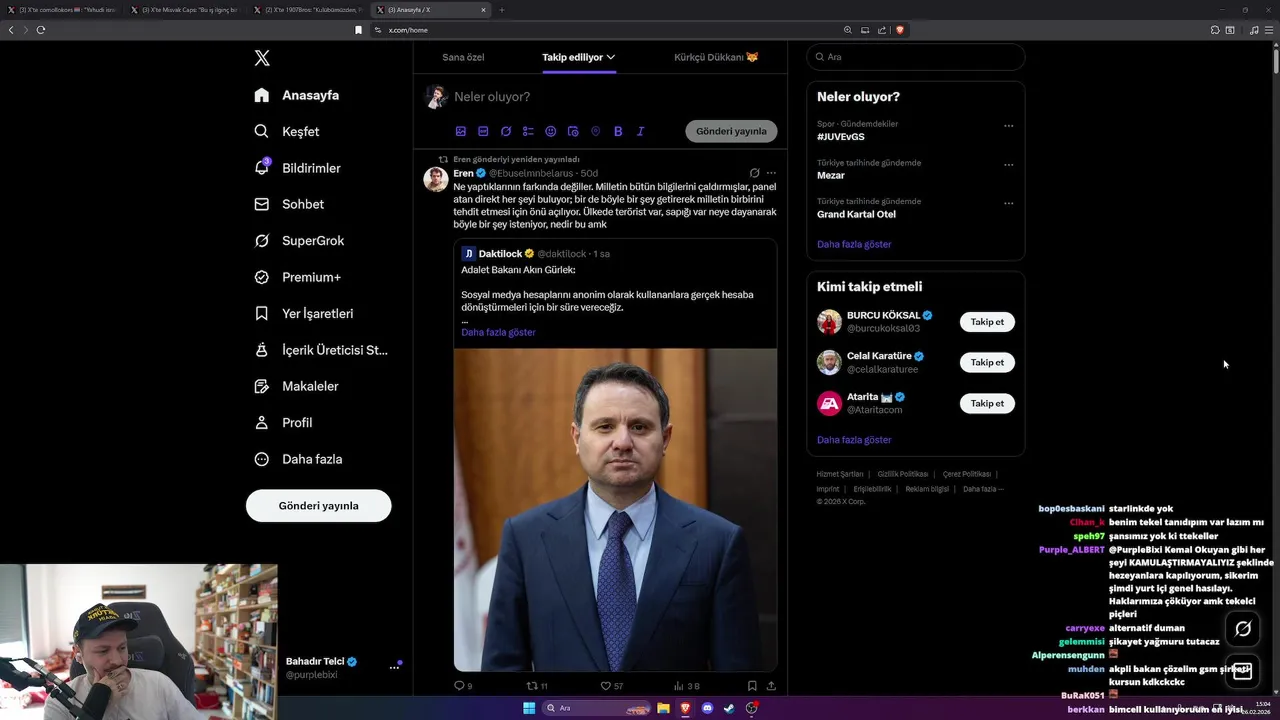Open the browser extensions puzzle icon

[1215, 30]
